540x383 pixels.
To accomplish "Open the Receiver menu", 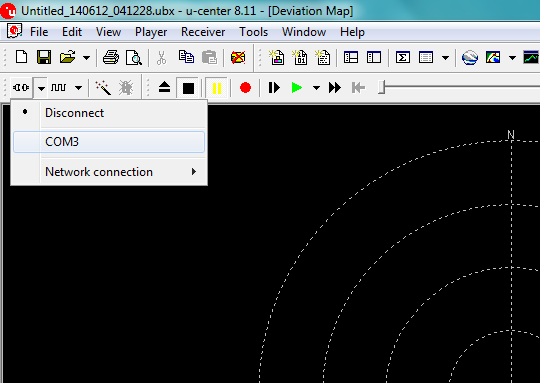I will [203, 32].
